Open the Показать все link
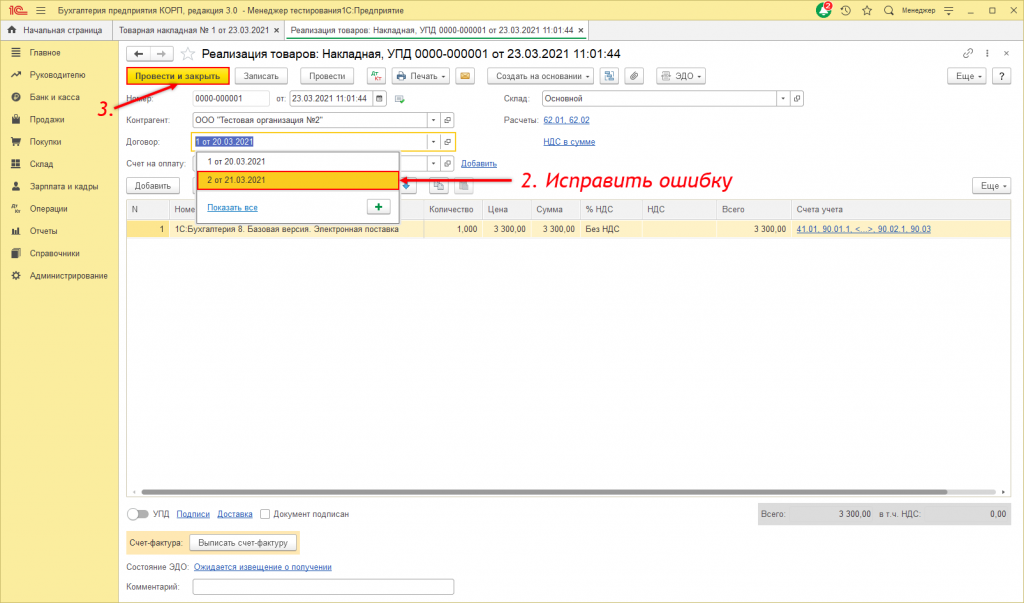The width and height of the screenshot is (1024, 603). tap(232, 208)
